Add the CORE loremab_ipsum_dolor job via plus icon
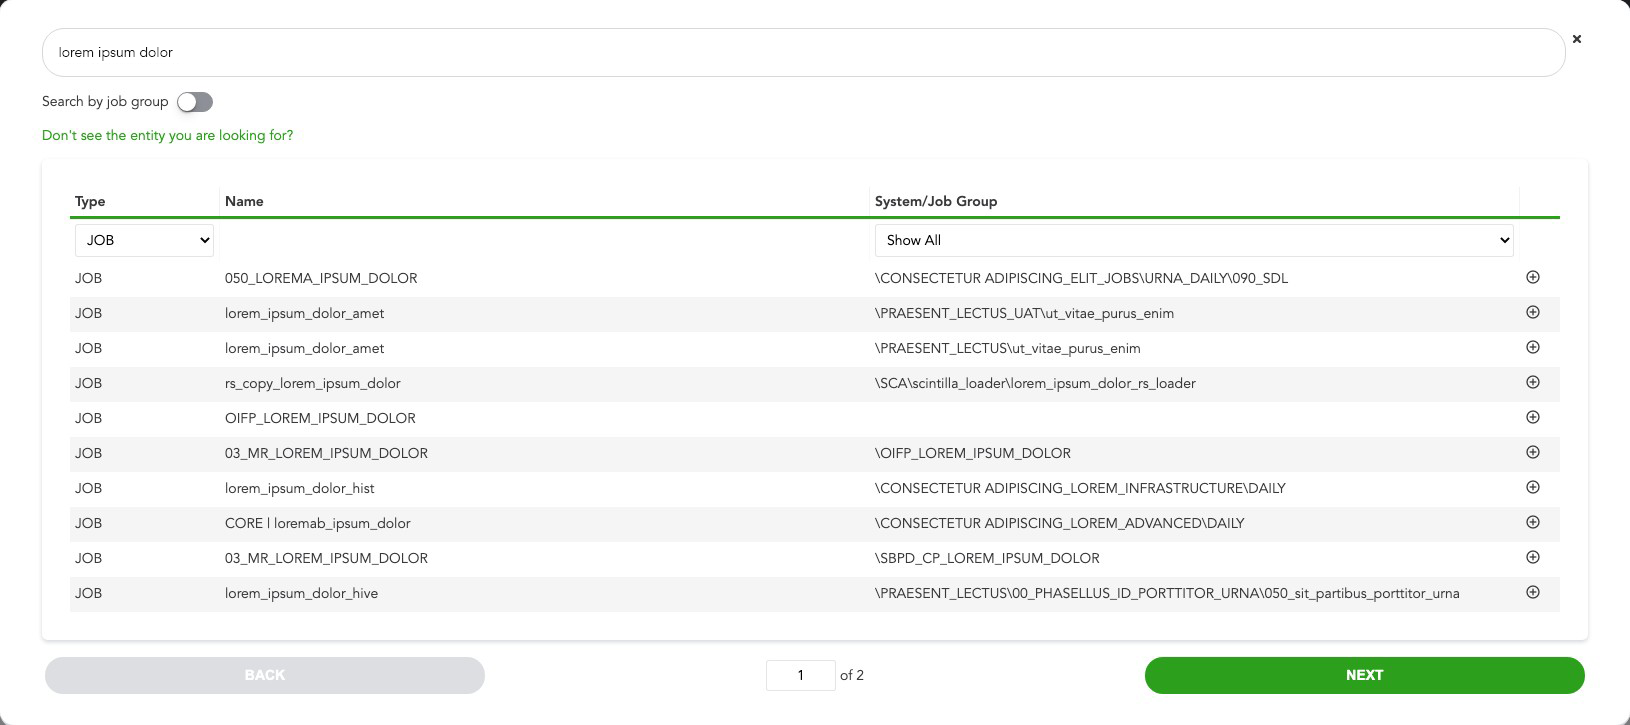 (x=1533, y=522)
